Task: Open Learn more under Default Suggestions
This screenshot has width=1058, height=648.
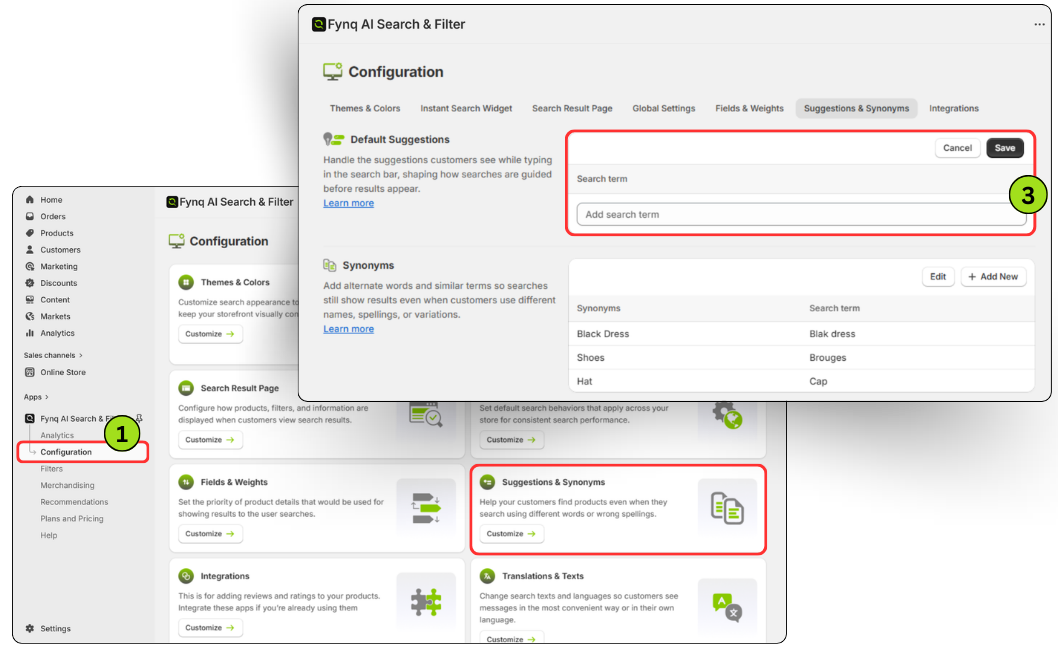Action: coord(348,203)
